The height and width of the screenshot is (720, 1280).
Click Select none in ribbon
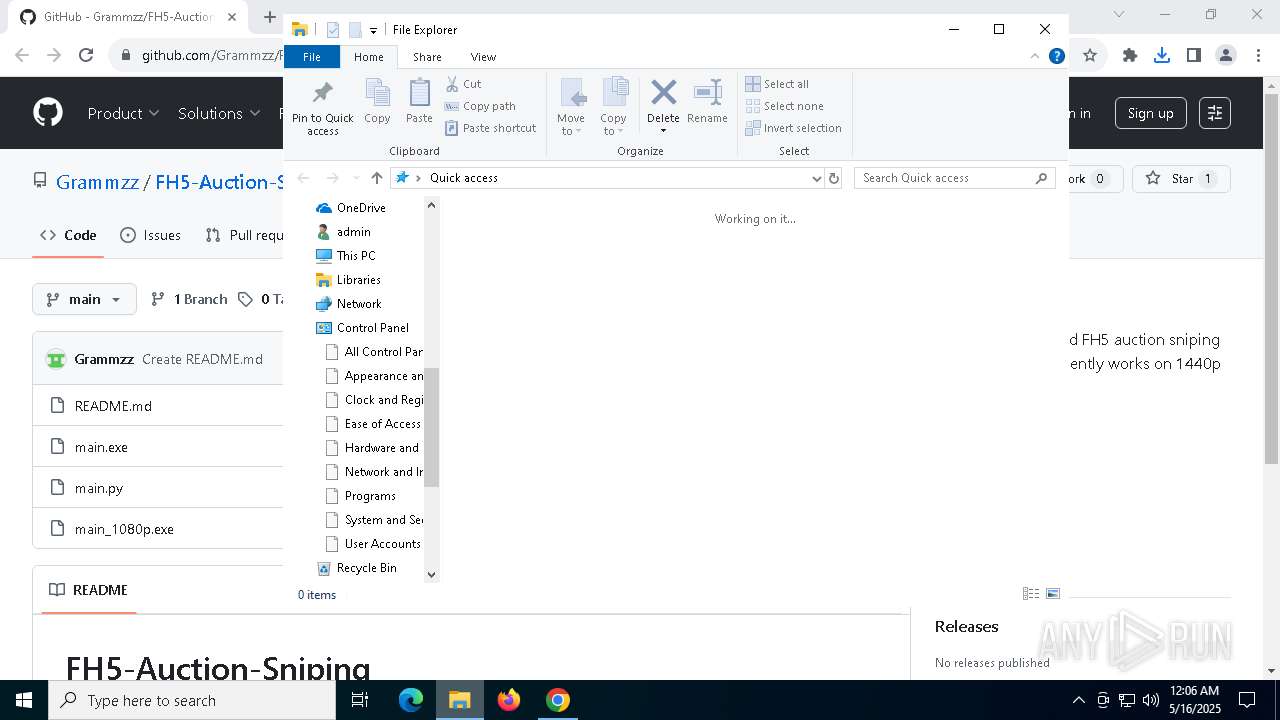coord(785,106)
